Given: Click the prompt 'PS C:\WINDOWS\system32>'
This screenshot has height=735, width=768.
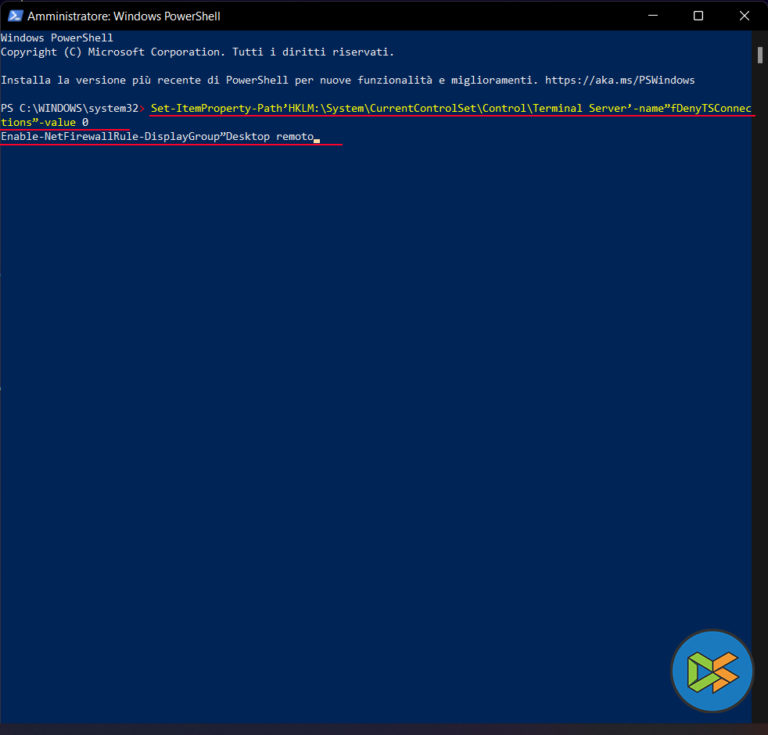Looking at the screenshot, I should coord(72,108).
